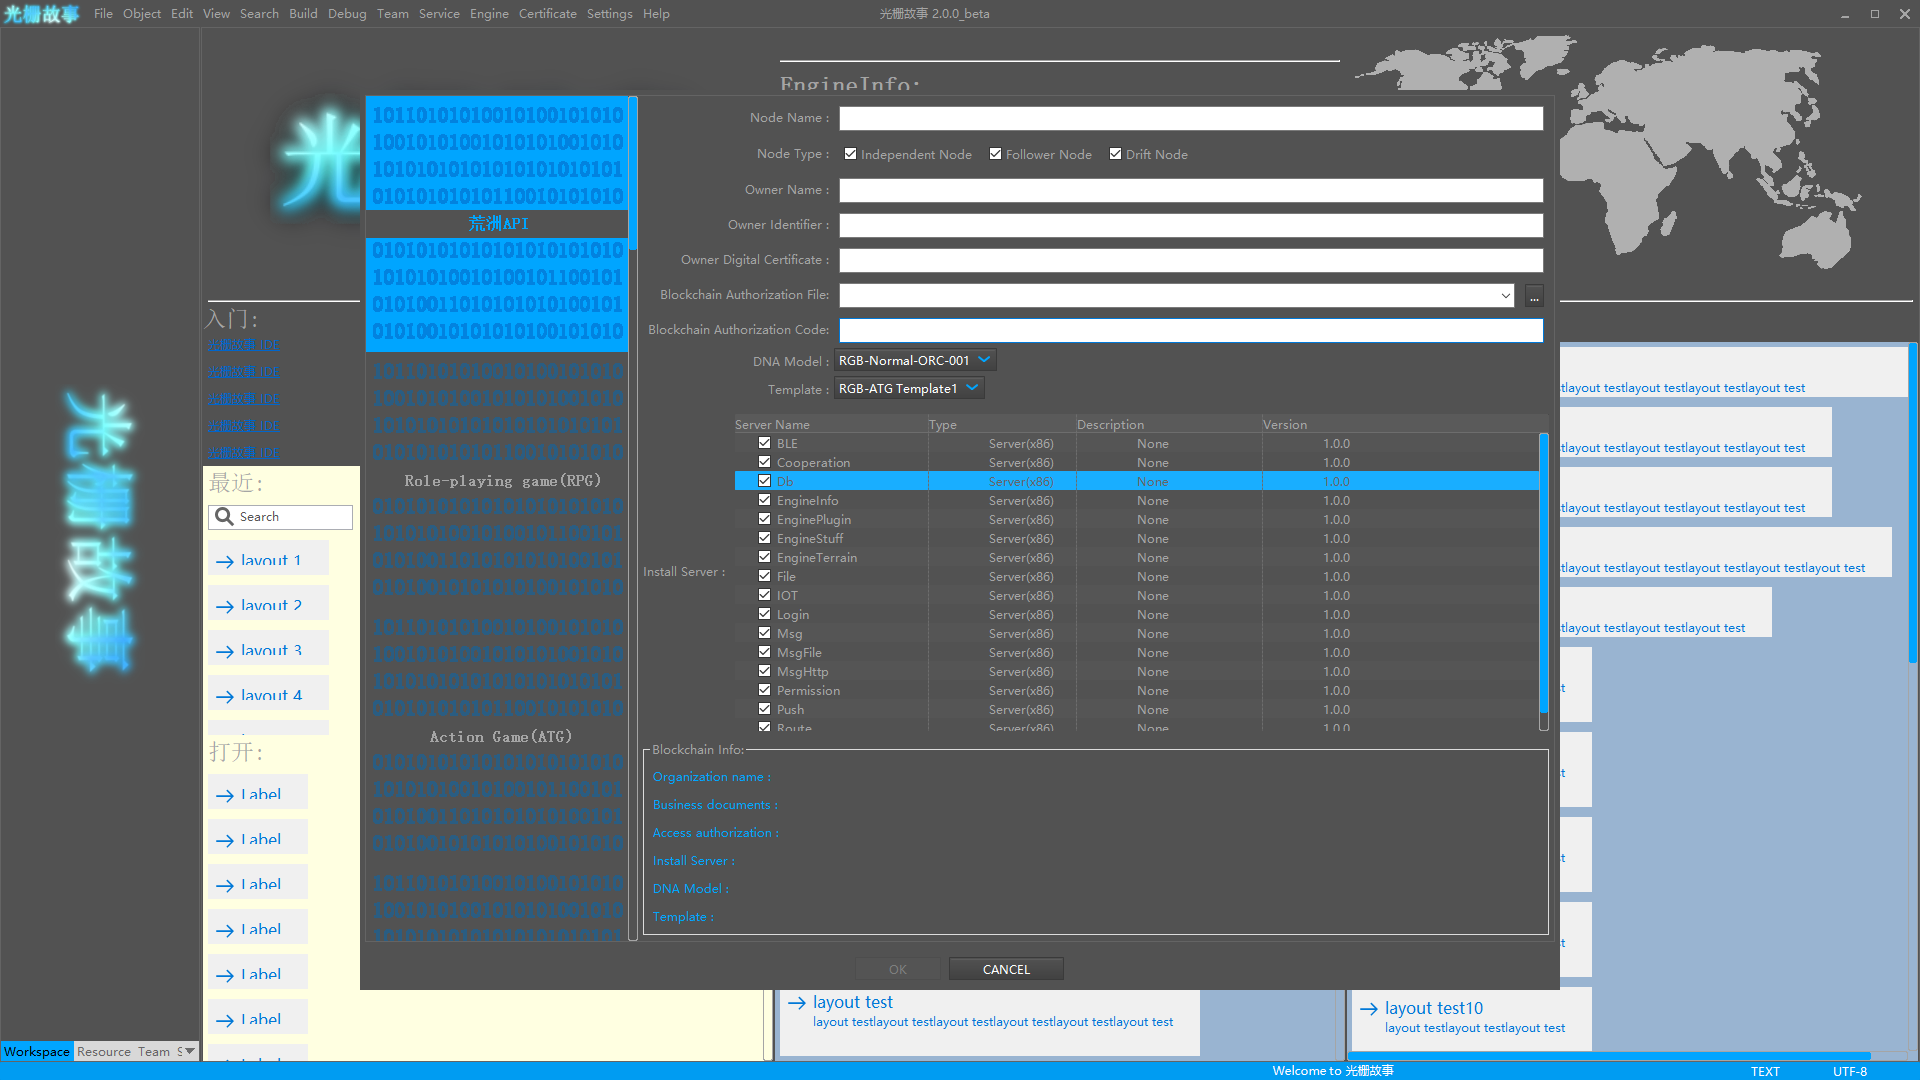Click the magnifier icon in Search box

pyautogui.click(x=224, y=517)
